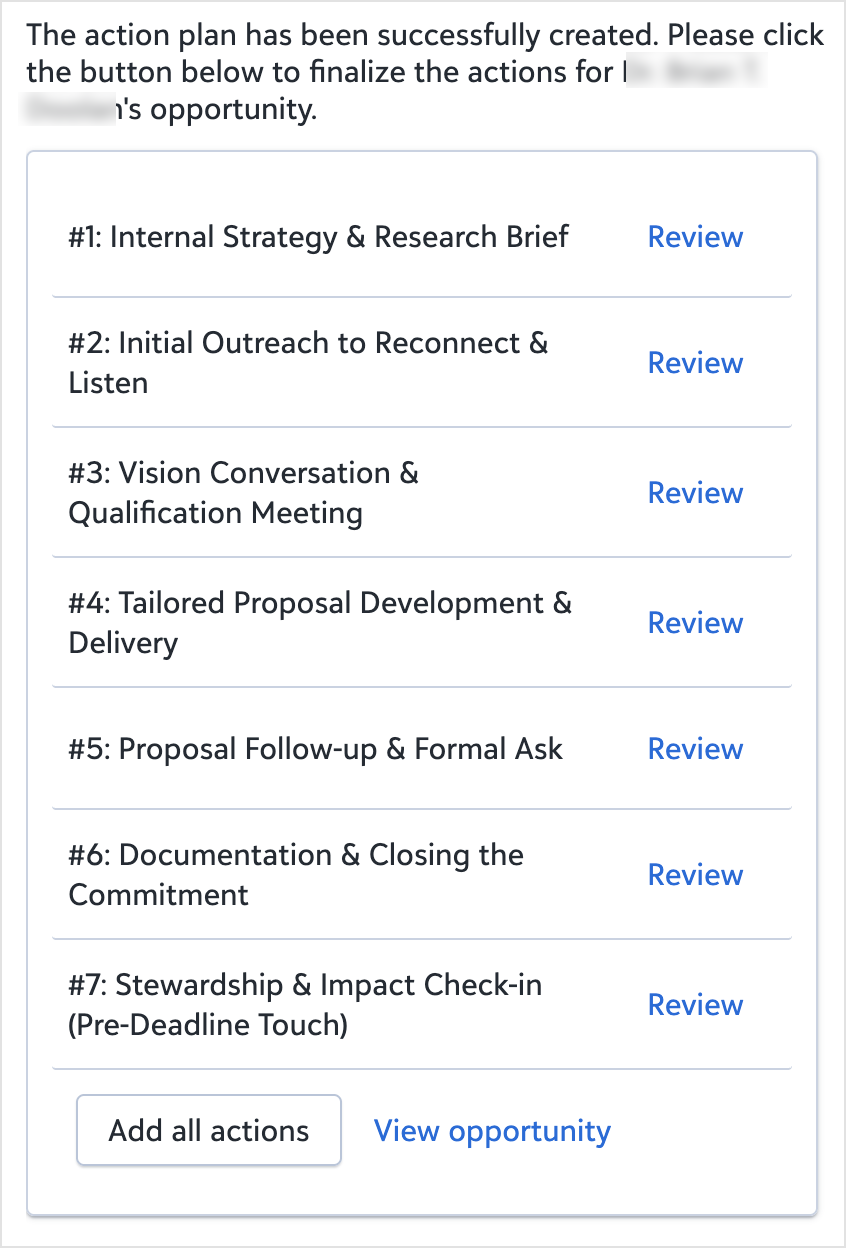The width and height of the screenshot is (846, 1248).
Task: Open Review for Documentation & Closing the Commitment
Action: [x=695, y=875]
